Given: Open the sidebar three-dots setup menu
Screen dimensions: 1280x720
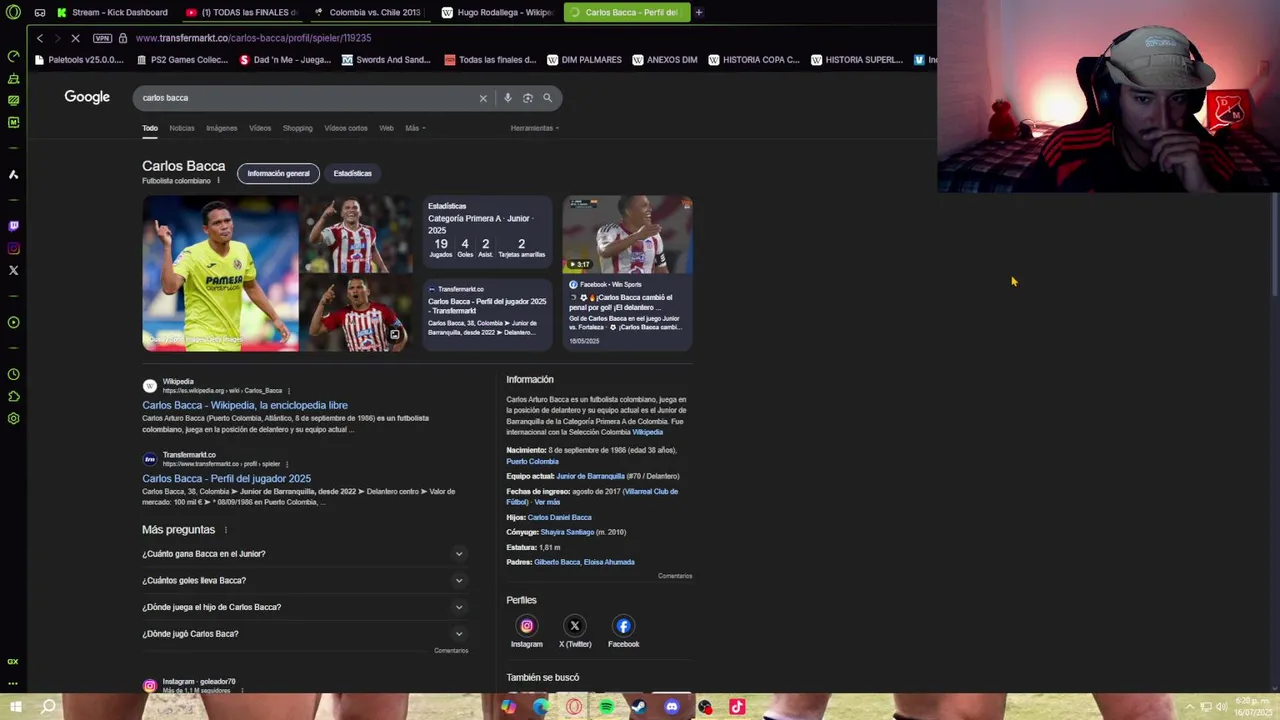Looking at the screenshot, I should click(13, 683).
